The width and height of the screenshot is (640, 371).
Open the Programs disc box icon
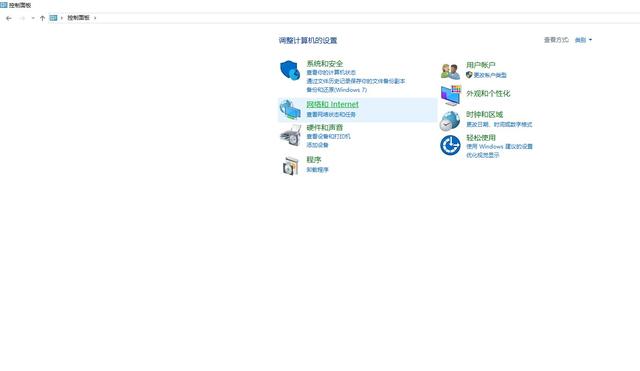tap(291, 165)
